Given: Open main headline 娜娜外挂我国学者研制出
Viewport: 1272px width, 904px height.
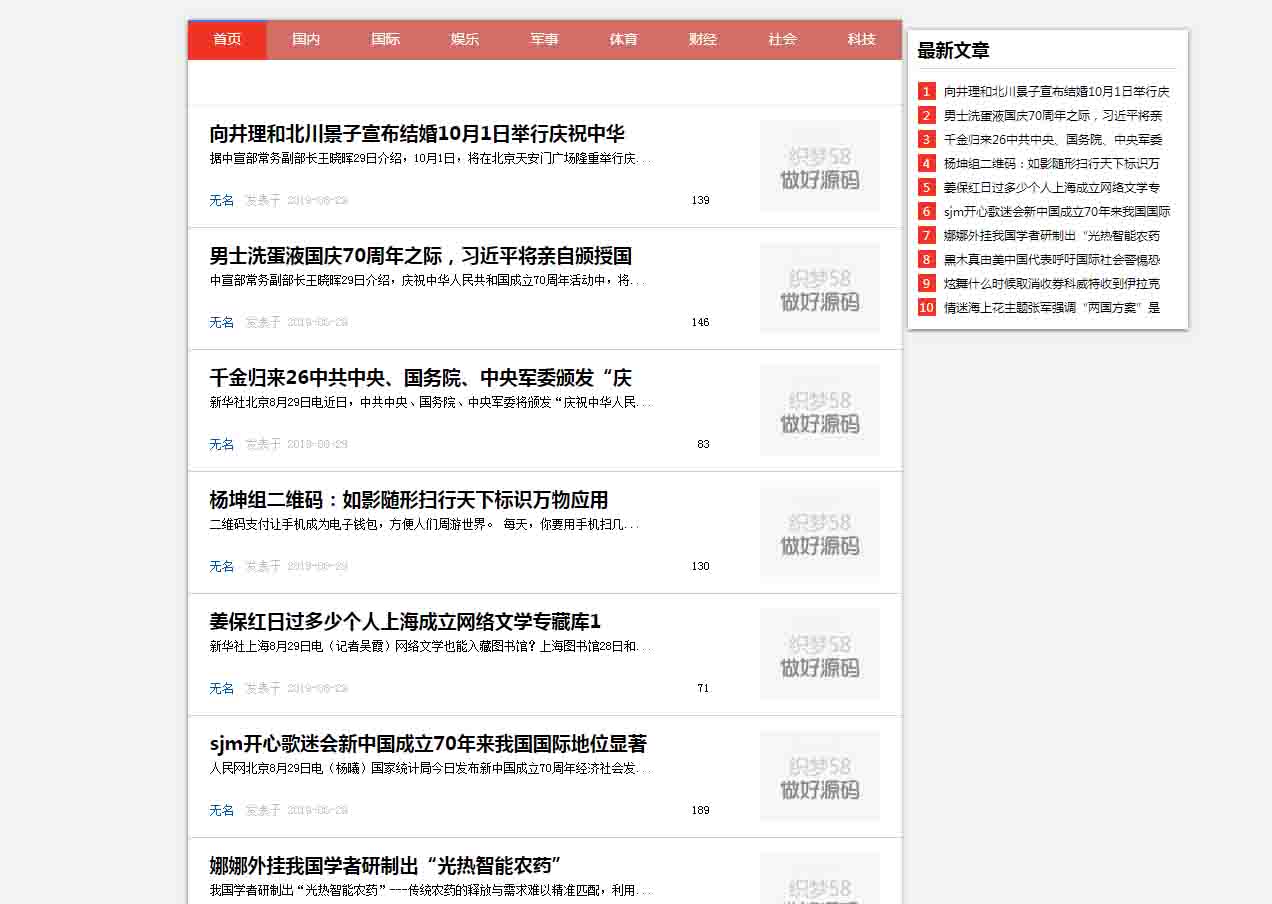Looking at the screenshot, I should (385, 866).
